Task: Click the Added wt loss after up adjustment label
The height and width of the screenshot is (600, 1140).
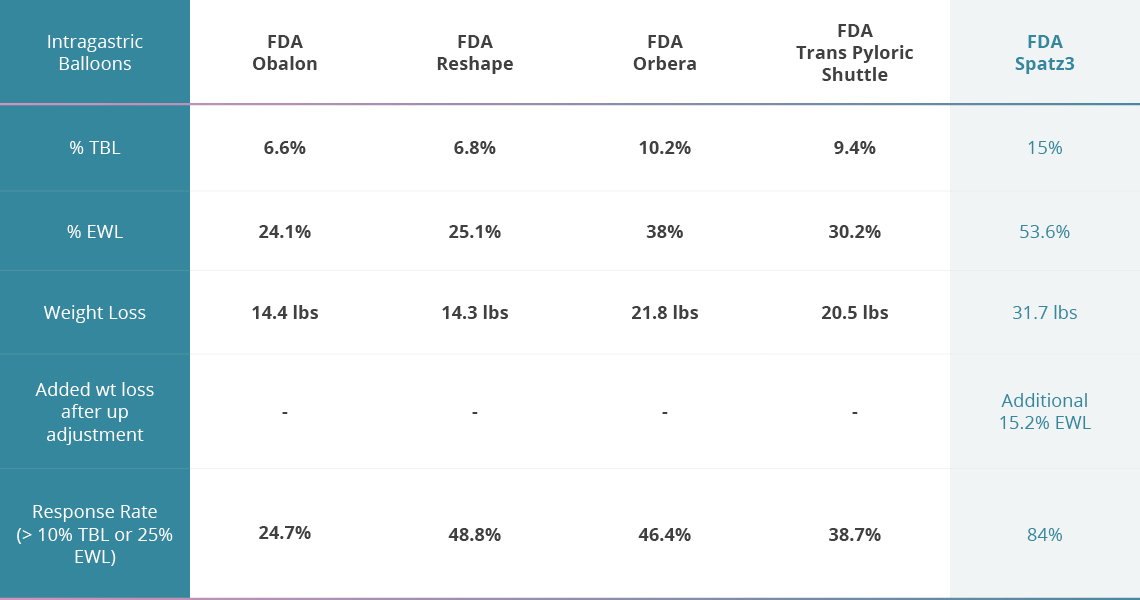Action: pos(95,412)
